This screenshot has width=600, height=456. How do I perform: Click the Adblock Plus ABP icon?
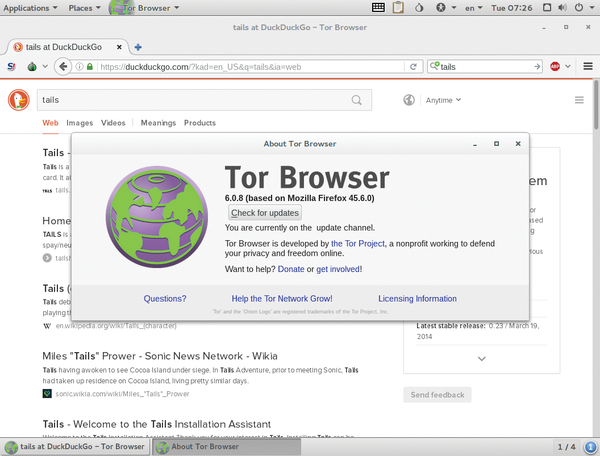(556, 67)
